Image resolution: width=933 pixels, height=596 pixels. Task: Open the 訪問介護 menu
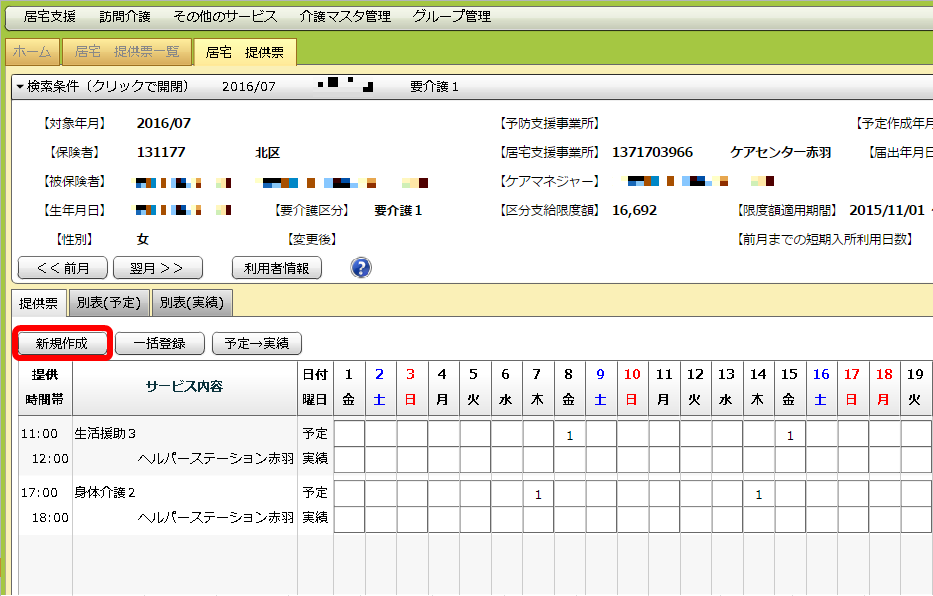pos(128,16)
